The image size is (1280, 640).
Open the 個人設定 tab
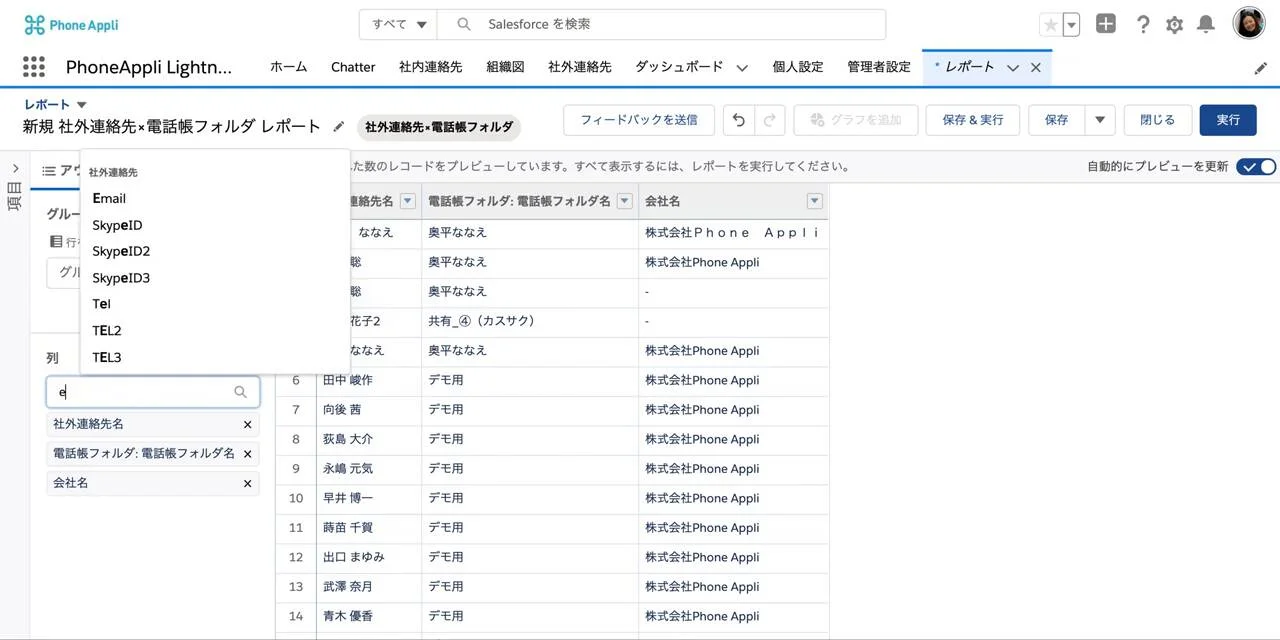[798, 67]
